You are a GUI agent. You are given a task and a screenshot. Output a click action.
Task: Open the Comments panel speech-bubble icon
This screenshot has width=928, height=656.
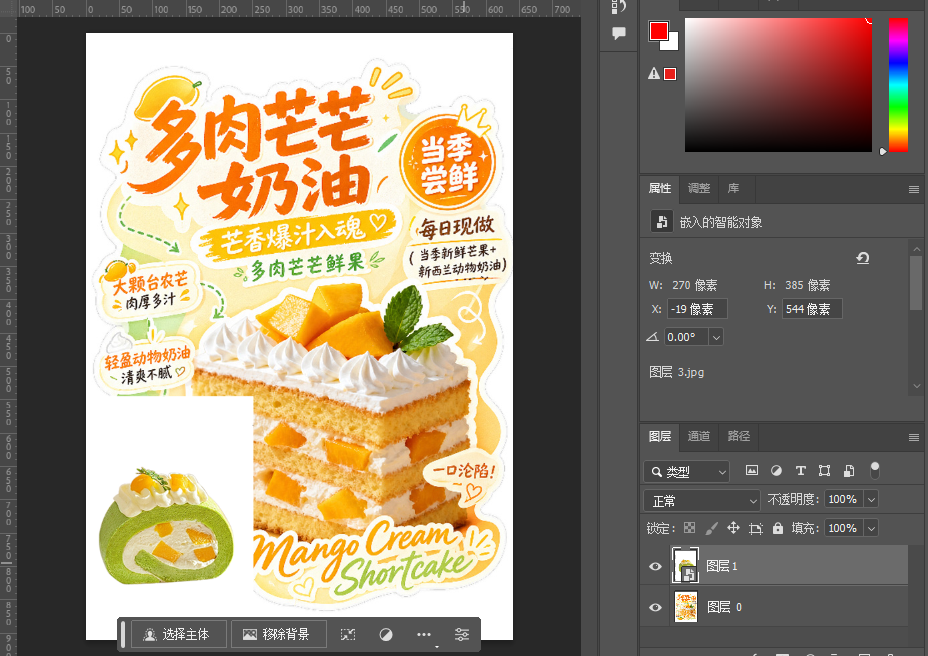tap(618, 33)
